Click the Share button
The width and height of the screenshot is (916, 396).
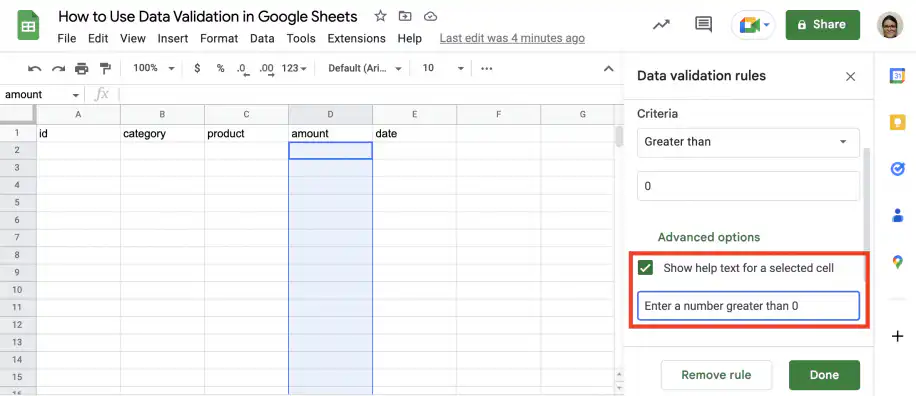[823, 25]
